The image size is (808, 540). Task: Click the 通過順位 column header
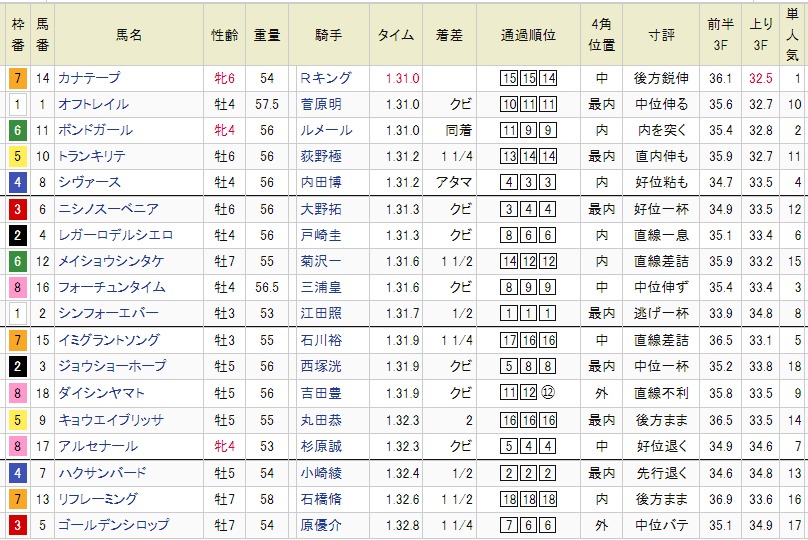[529, 35]
